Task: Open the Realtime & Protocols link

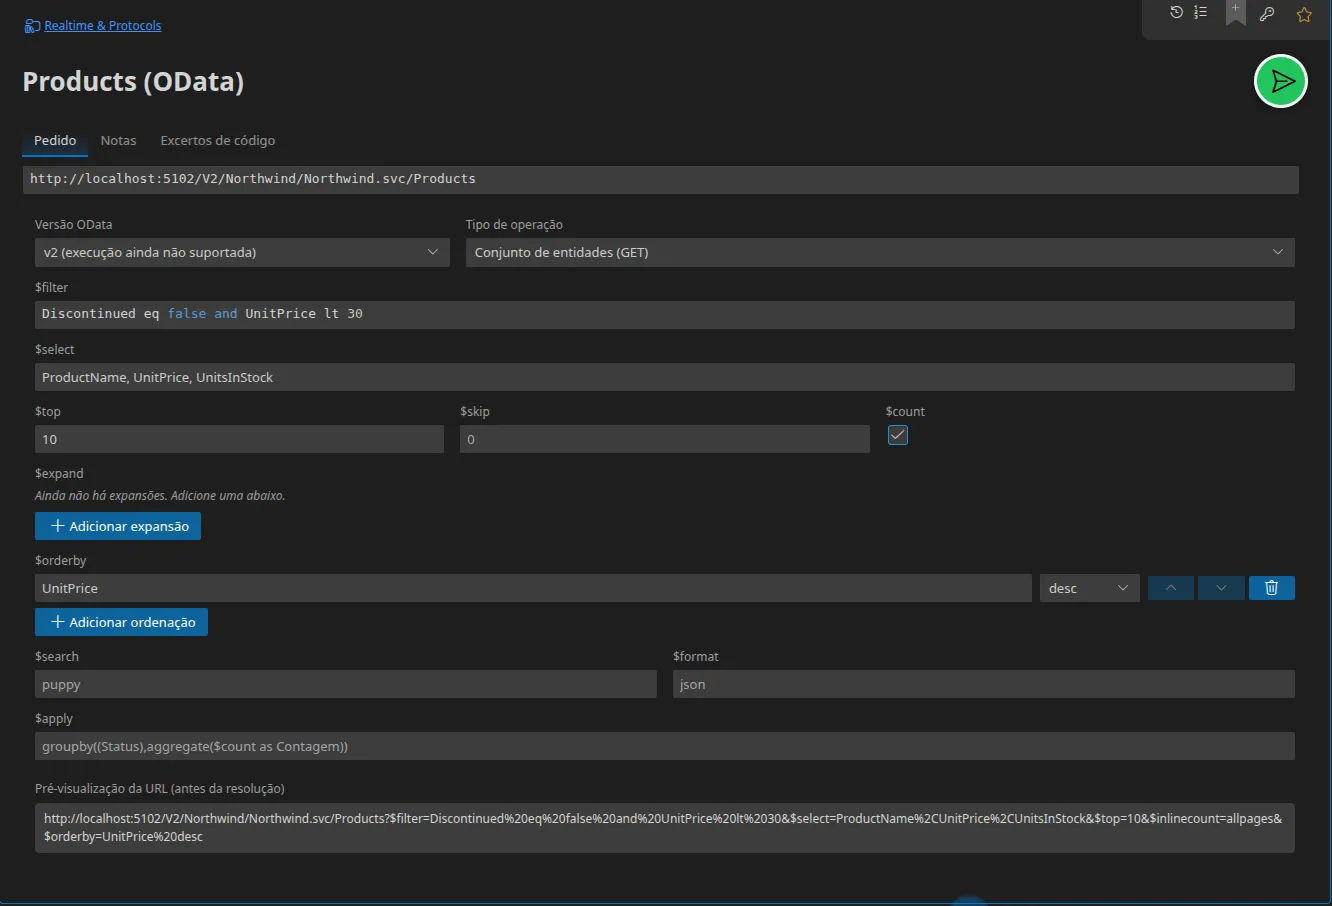Action: 103,26
